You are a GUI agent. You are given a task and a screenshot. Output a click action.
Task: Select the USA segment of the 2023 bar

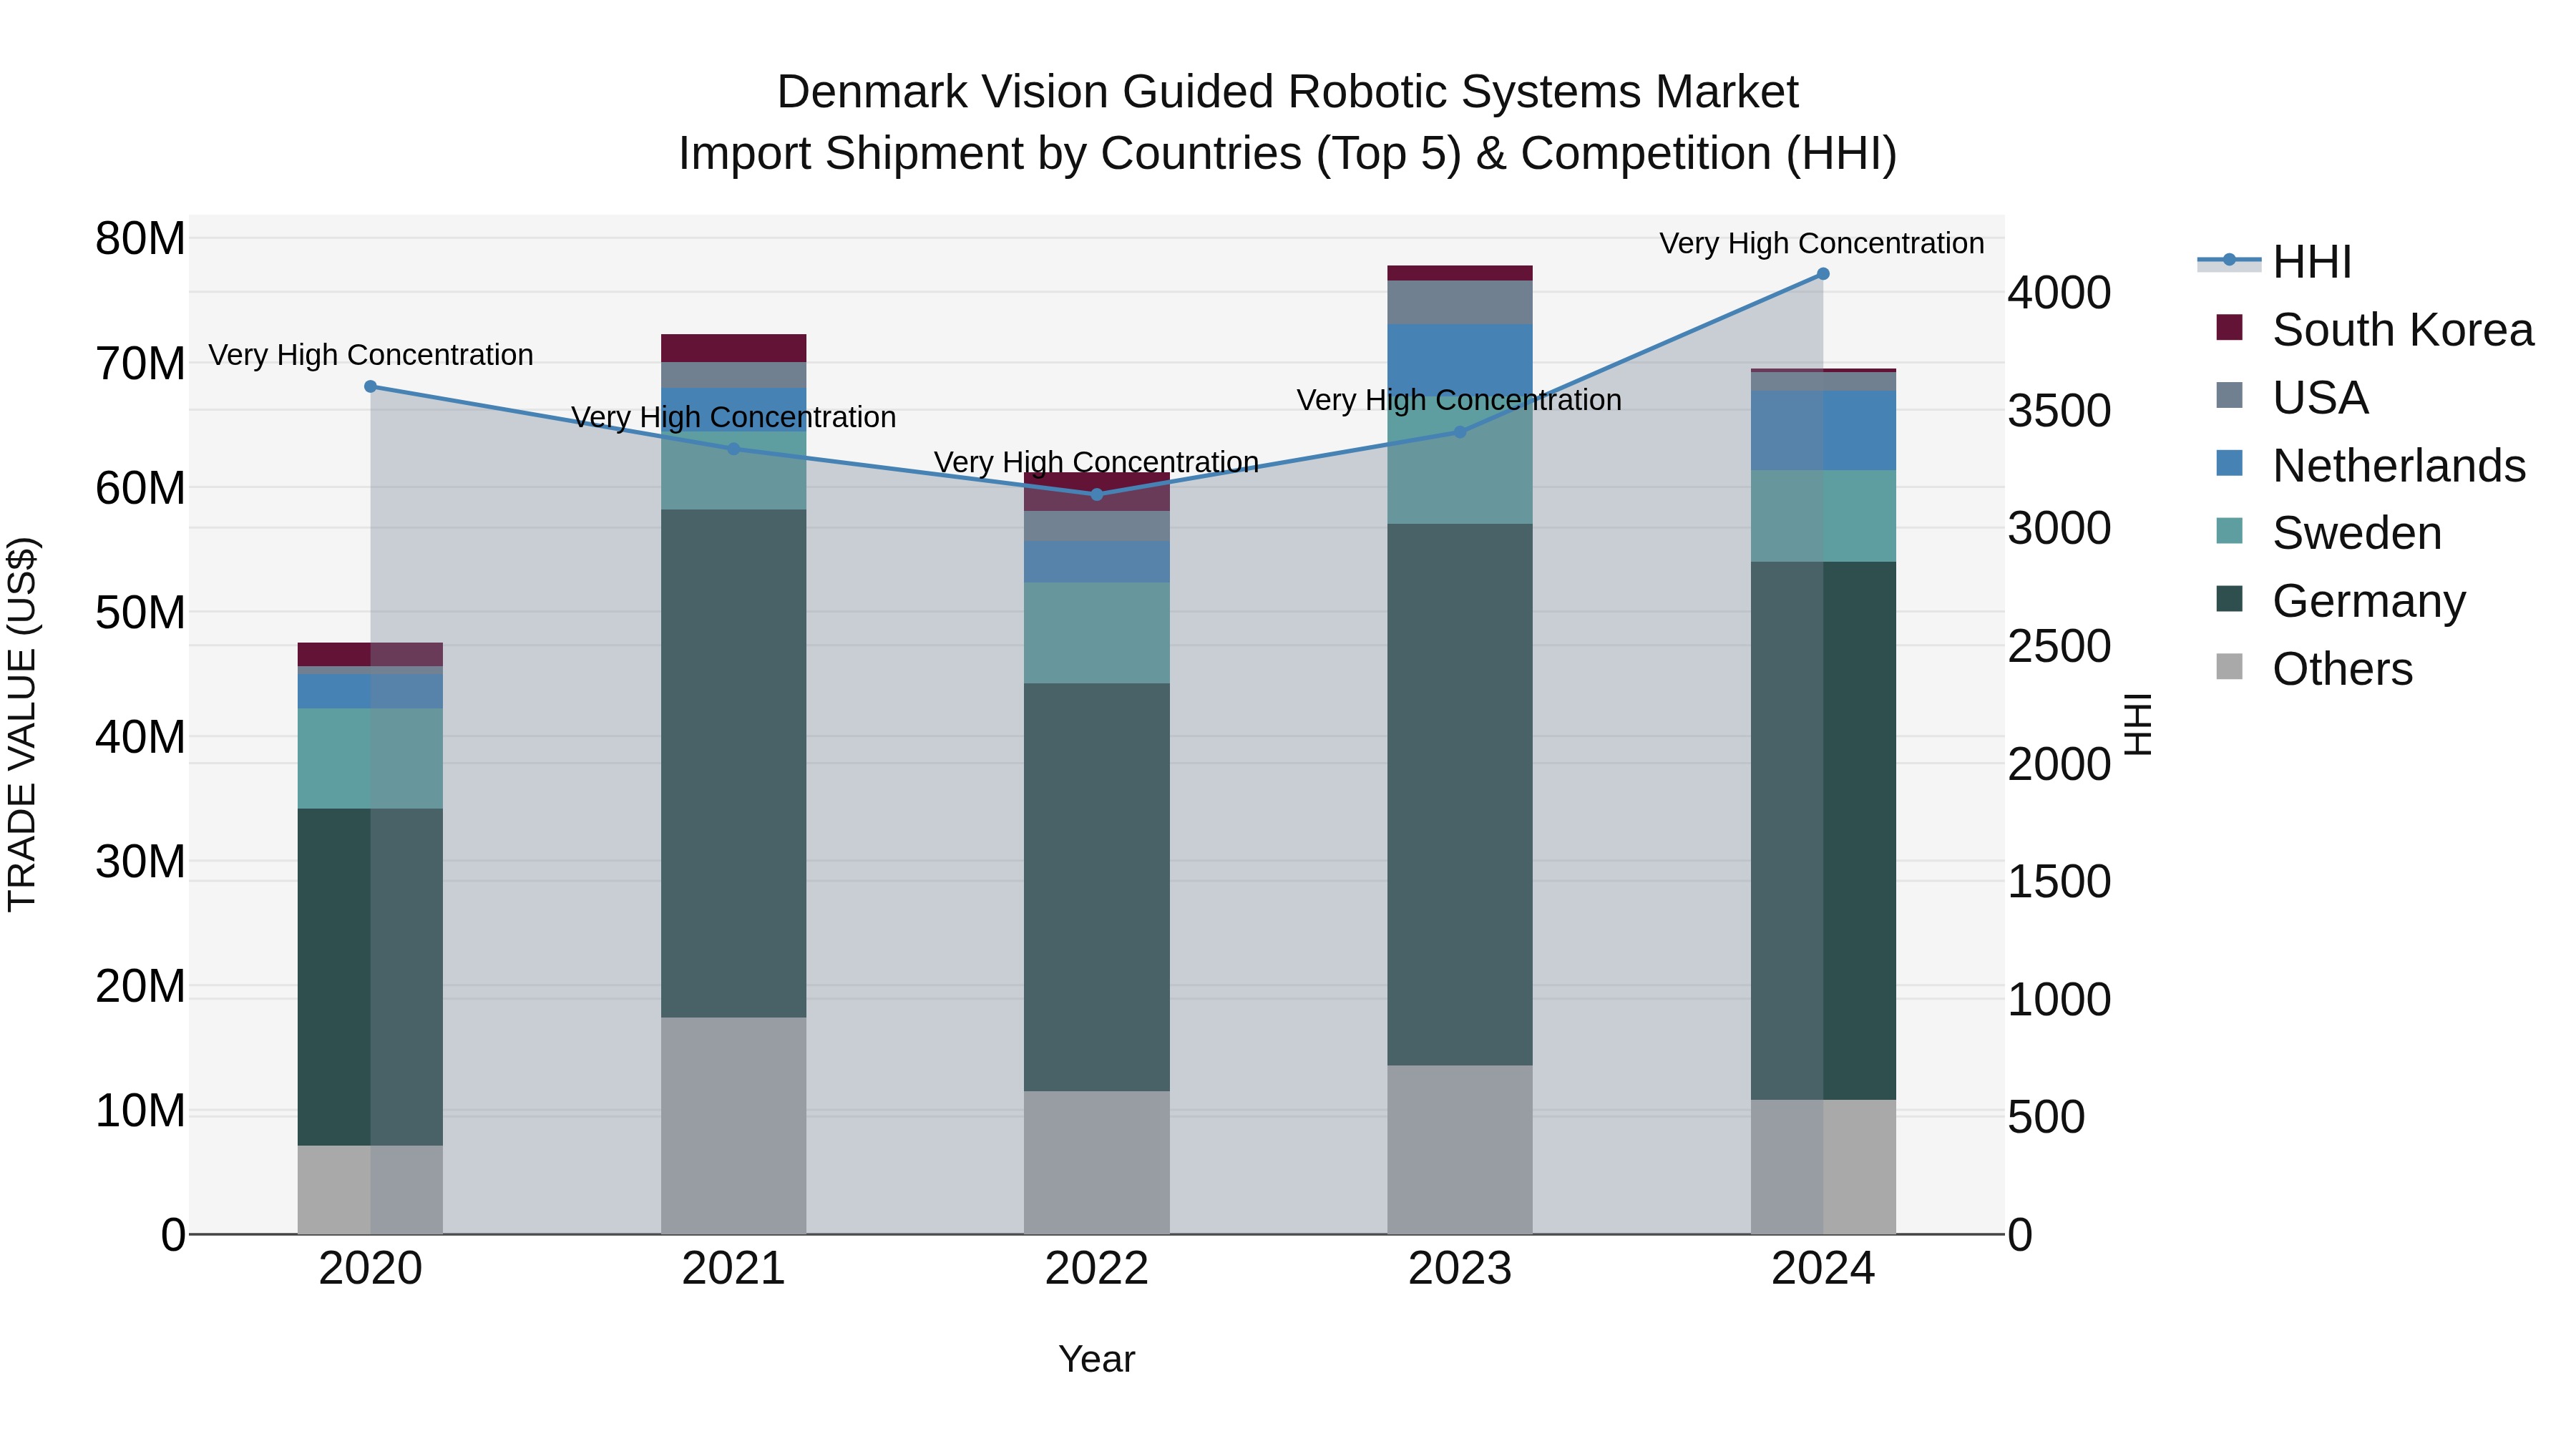tap(1459, 302)
